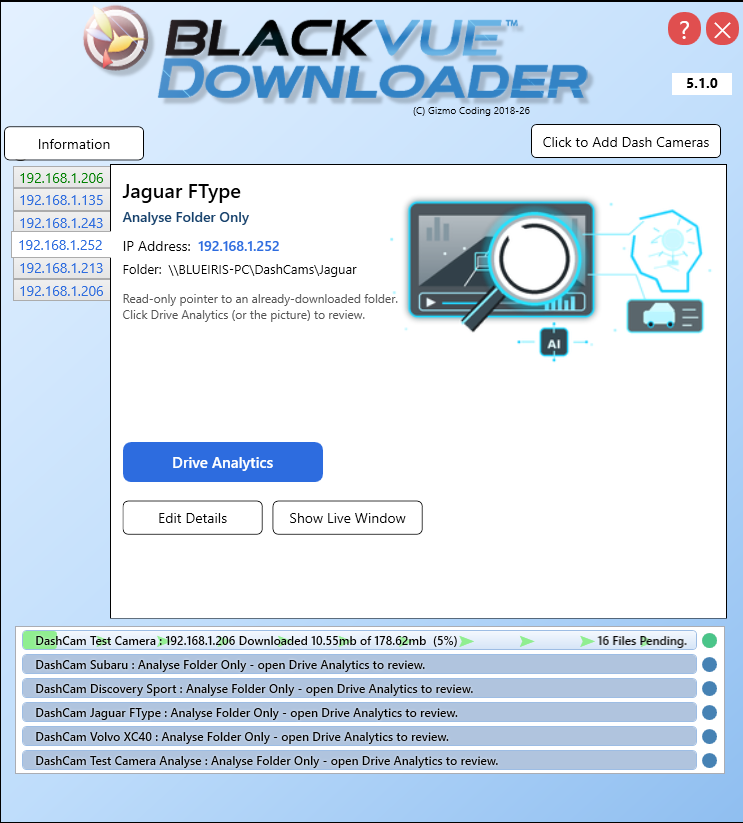Follow the 192.168.1.252 IP Address link
The image size is (743, 823).
[239, 246]
